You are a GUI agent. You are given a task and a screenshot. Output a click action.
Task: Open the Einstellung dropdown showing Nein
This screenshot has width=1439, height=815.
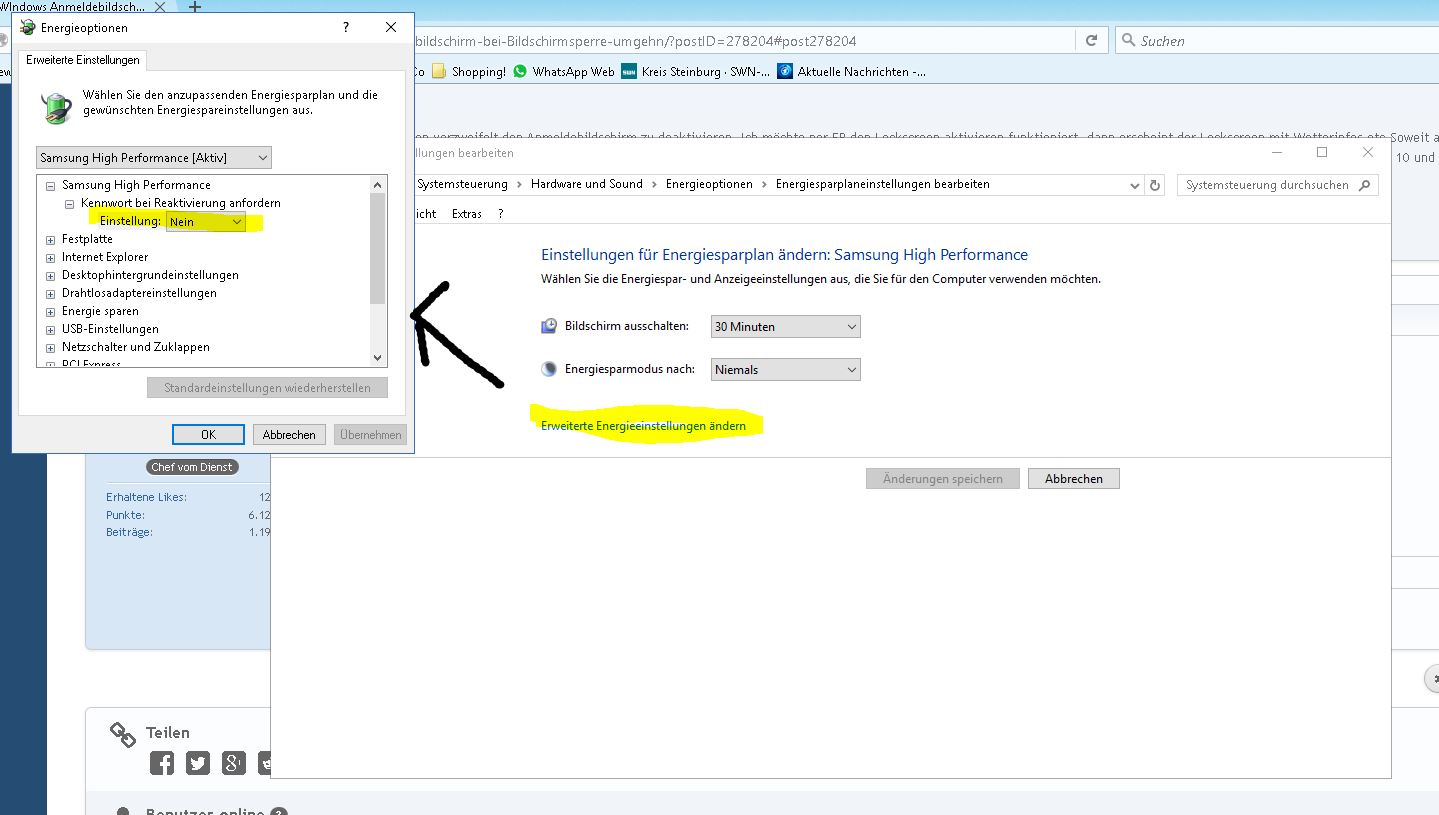click(206, 222)
